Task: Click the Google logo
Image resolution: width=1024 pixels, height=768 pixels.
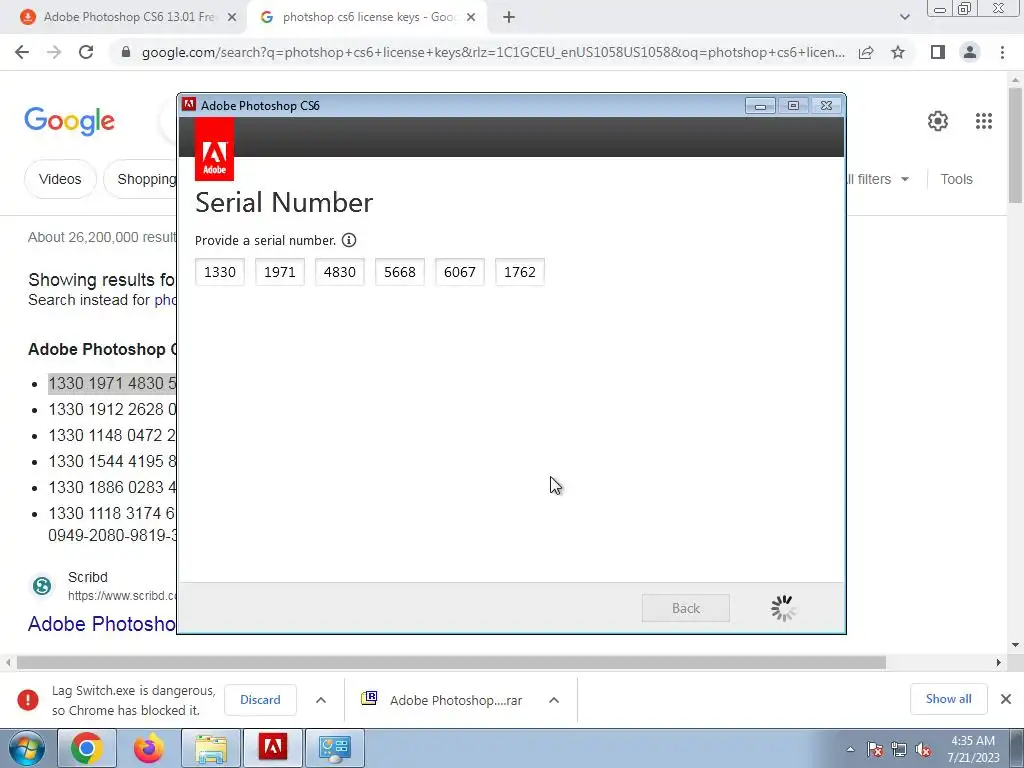Action: 69,121
